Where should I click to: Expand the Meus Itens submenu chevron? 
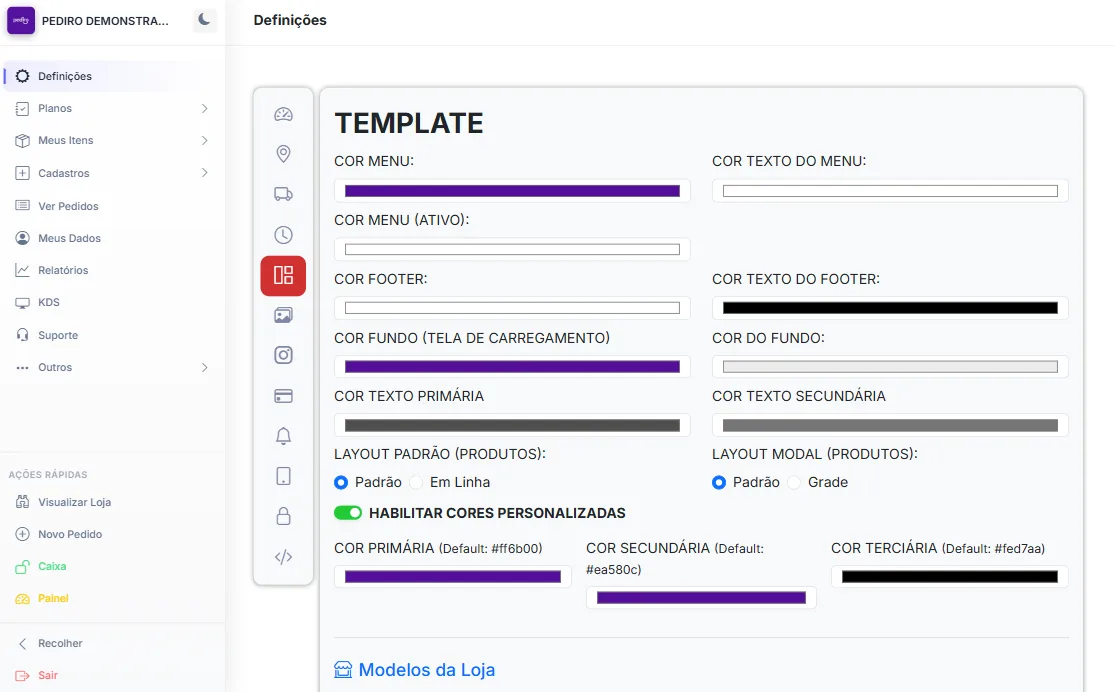click(x=204, y=141)
